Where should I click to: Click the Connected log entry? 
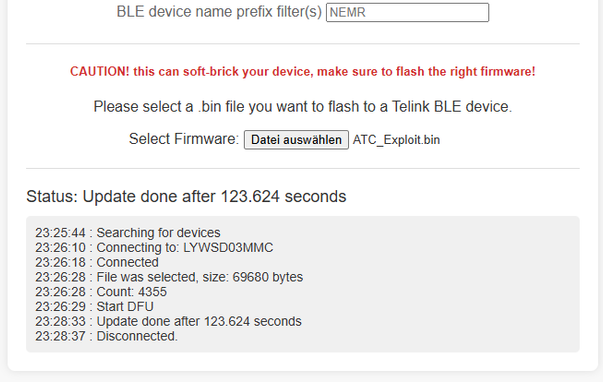97,262
